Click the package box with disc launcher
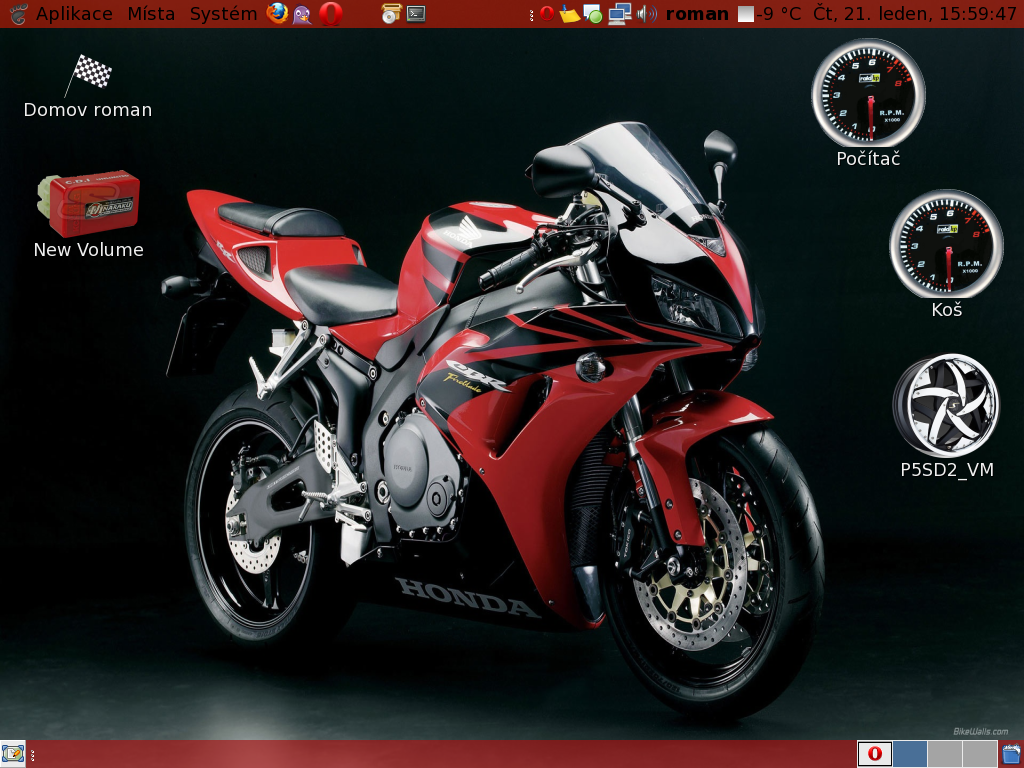 391,14
